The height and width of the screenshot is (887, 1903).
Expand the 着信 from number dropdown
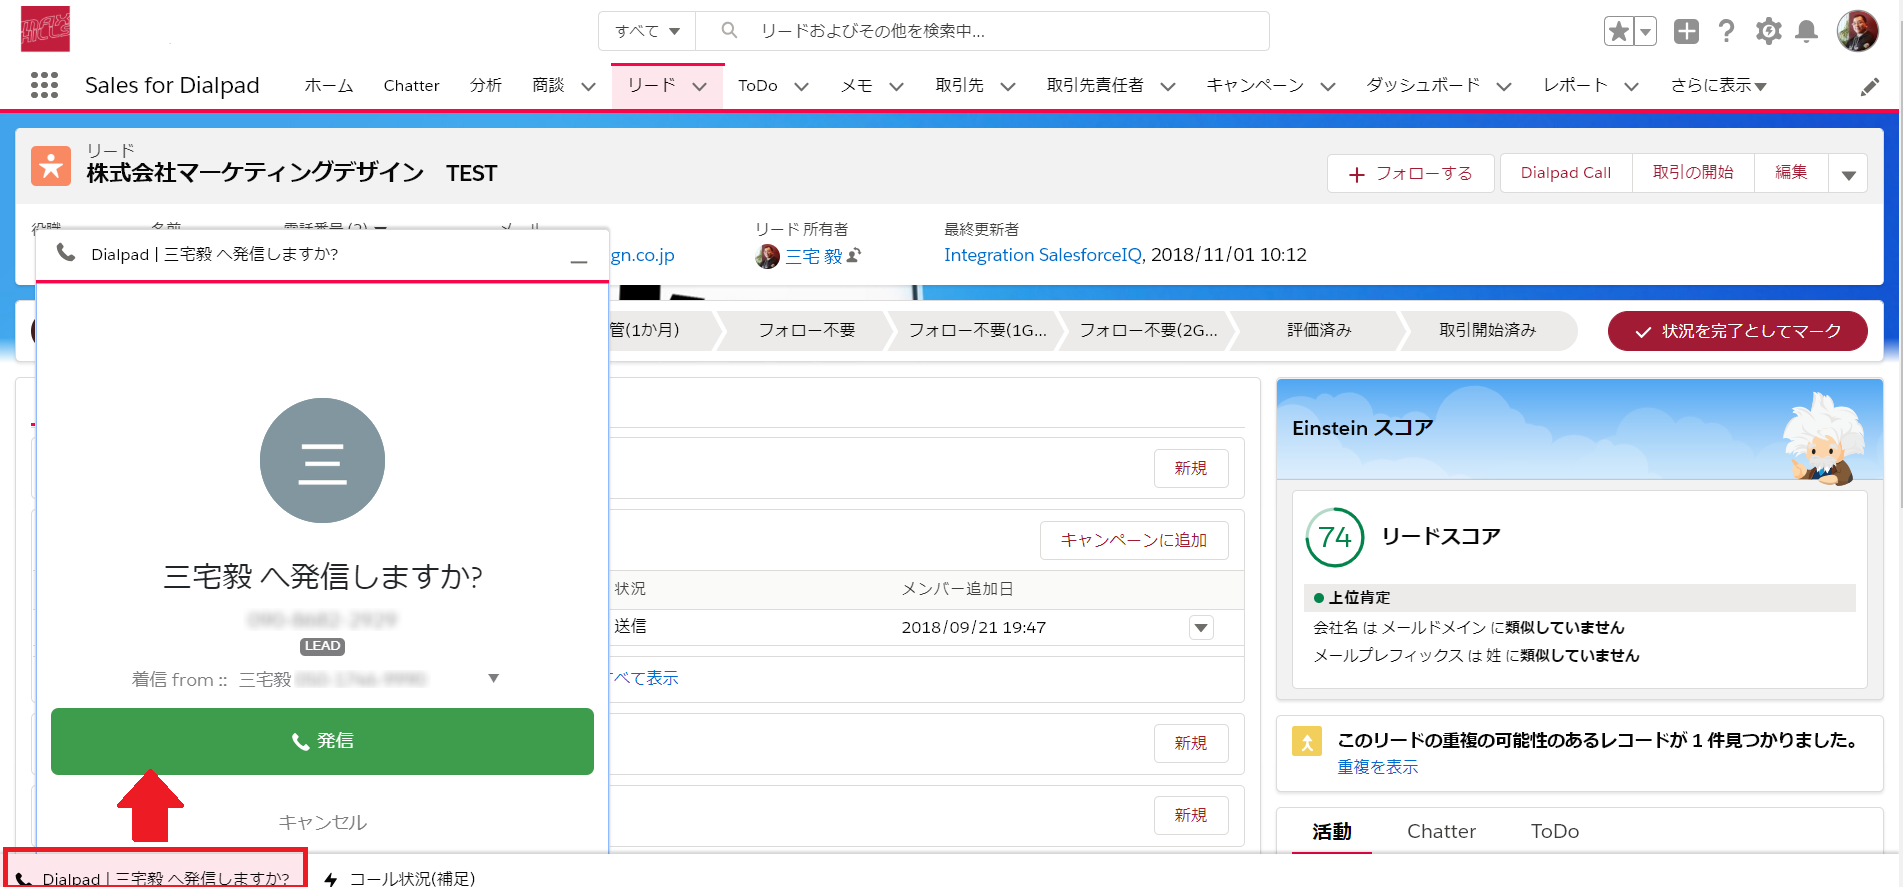click(493, 679)
